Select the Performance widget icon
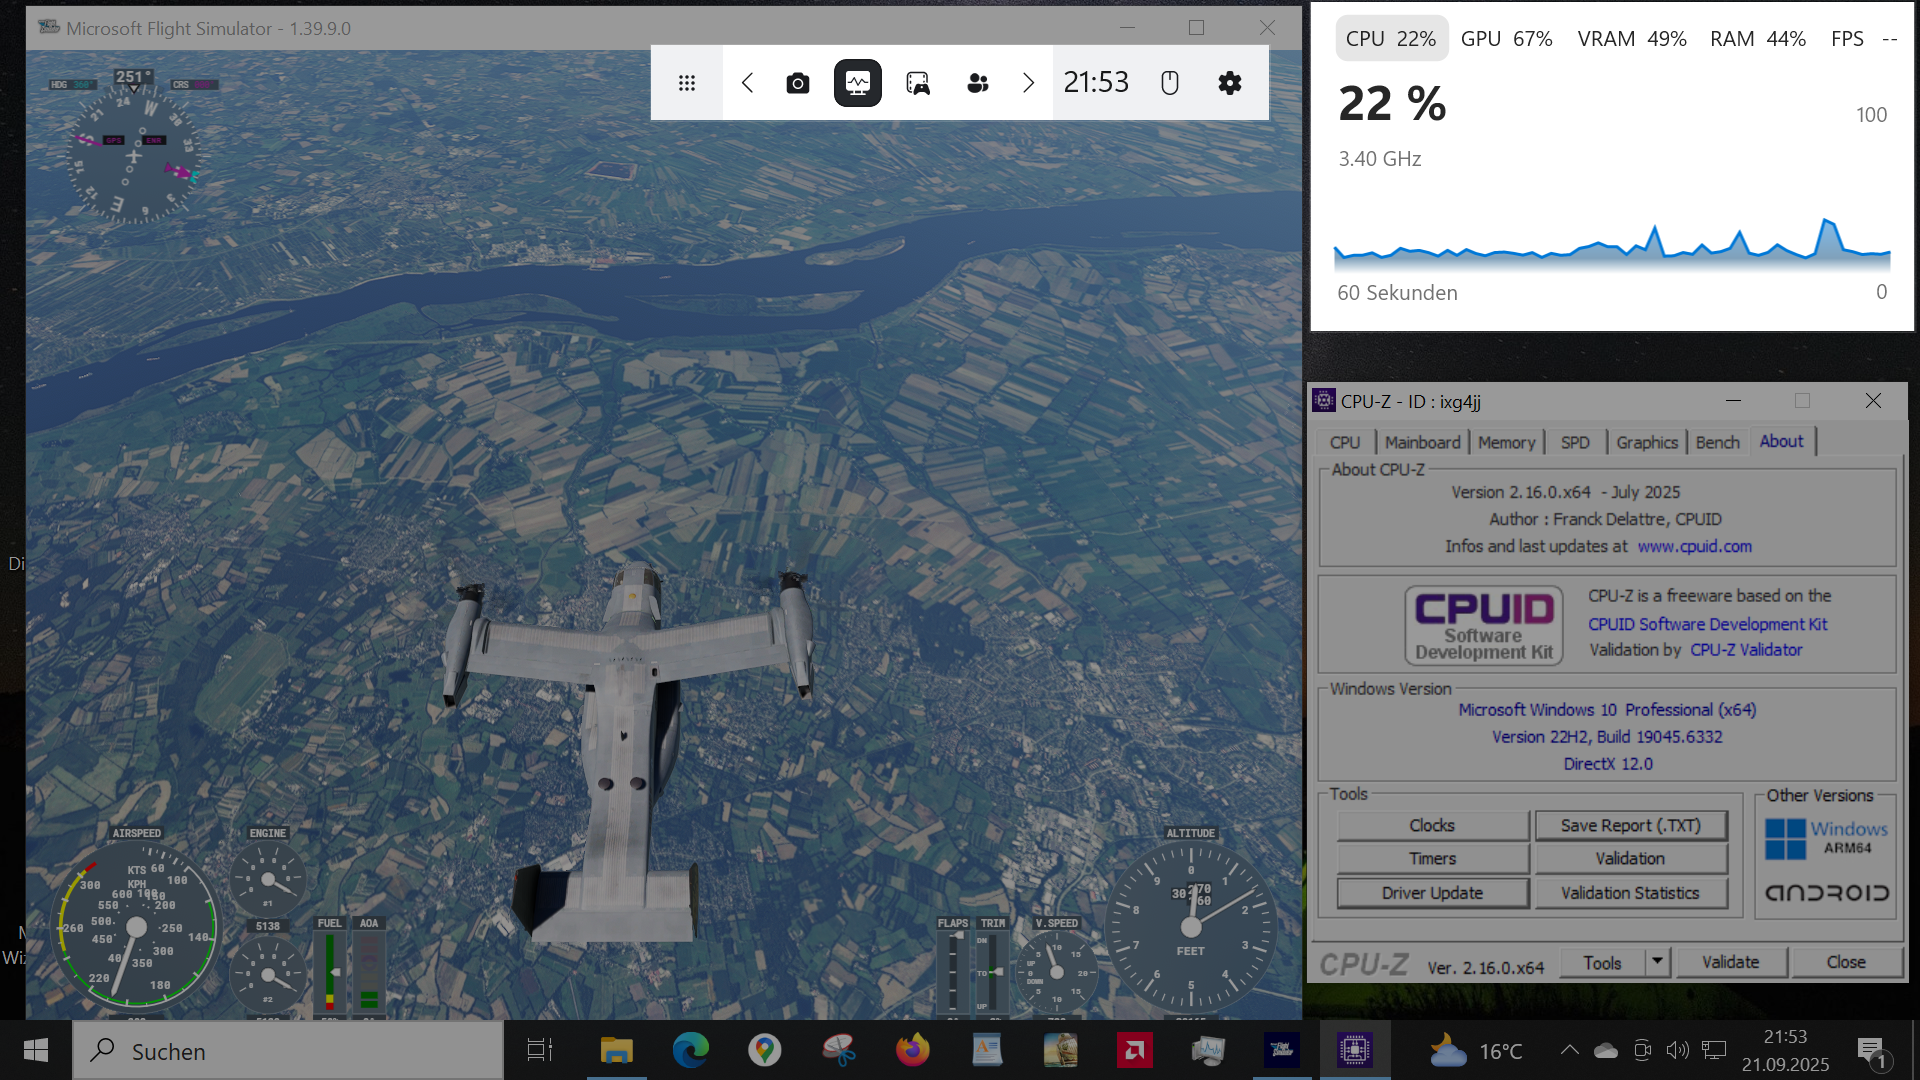The width and height of the screenshot is (1920, 1080). 857,82
